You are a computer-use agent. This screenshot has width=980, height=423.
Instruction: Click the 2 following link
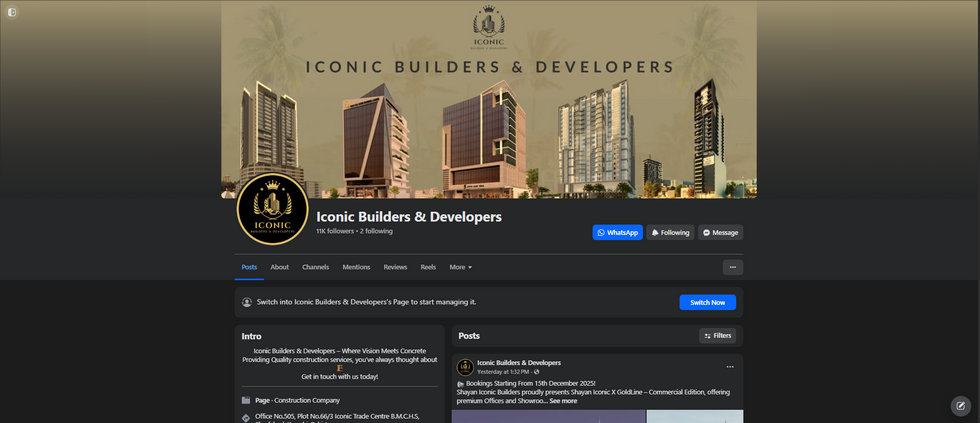[376, 231]
